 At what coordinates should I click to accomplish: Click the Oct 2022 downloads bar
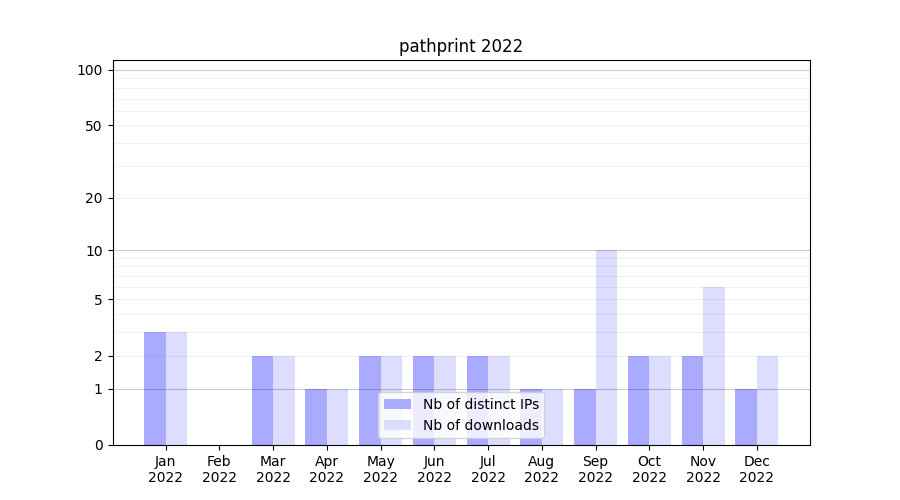[660, 400]
